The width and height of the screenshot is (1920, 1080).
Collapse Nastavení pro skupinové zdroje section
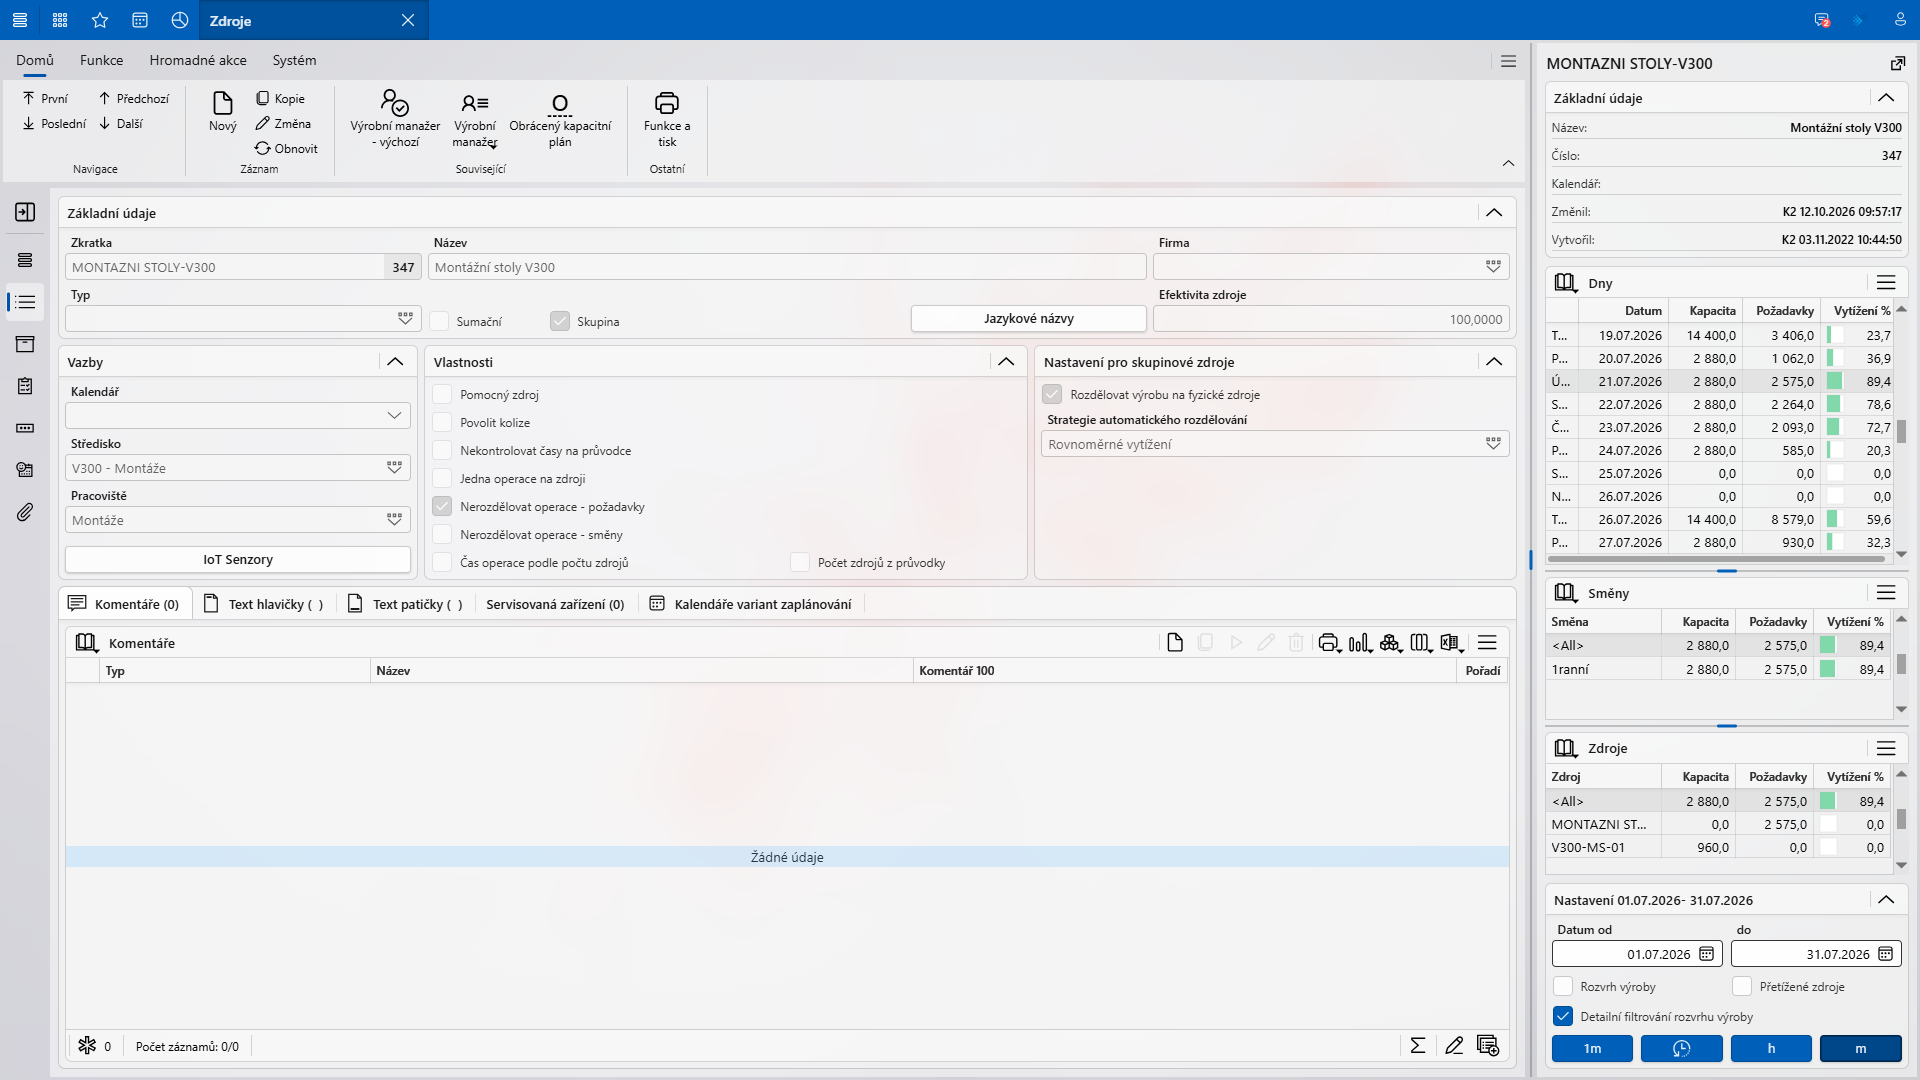pyautogui.click(x=1494, y=362)
